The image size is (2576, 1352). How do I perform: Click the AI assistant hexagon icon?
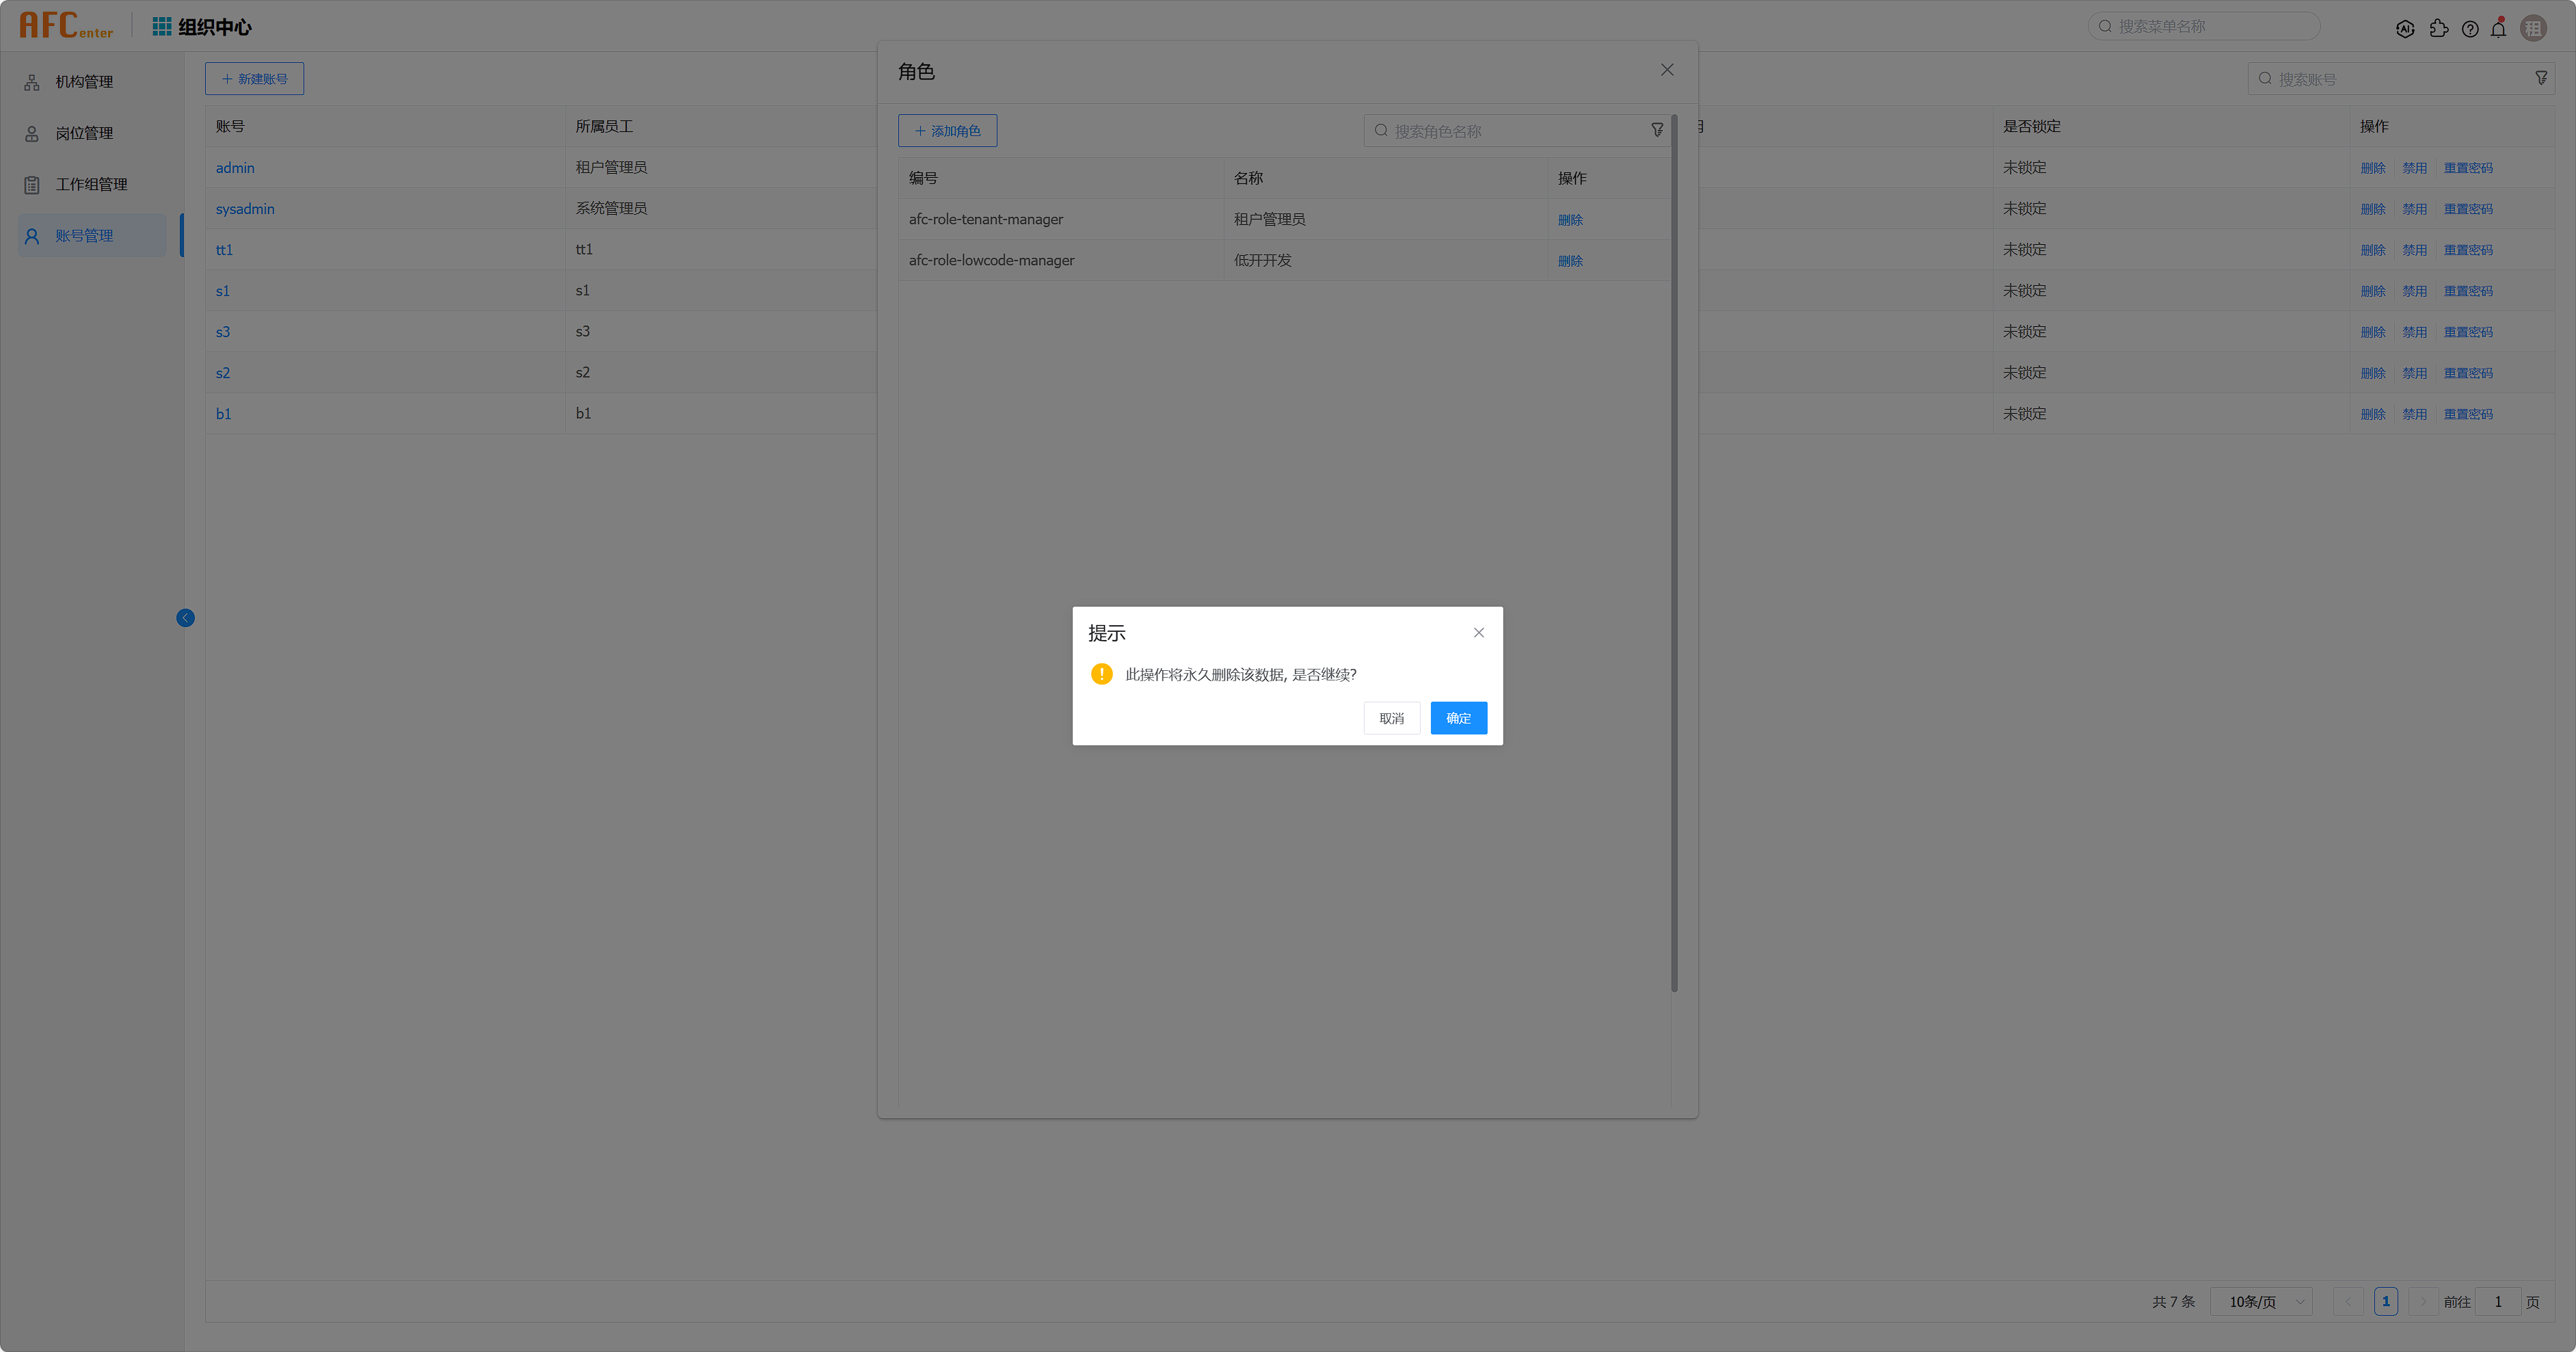2405,29
